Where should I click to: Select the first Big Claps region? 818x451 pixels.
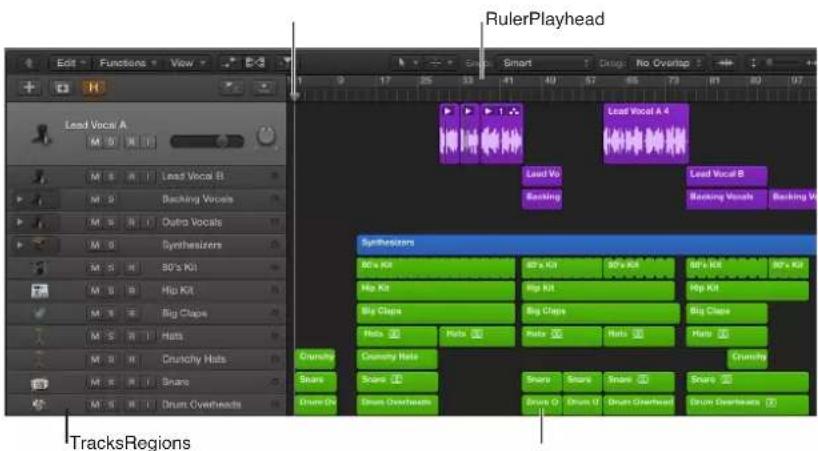(436, 313)
